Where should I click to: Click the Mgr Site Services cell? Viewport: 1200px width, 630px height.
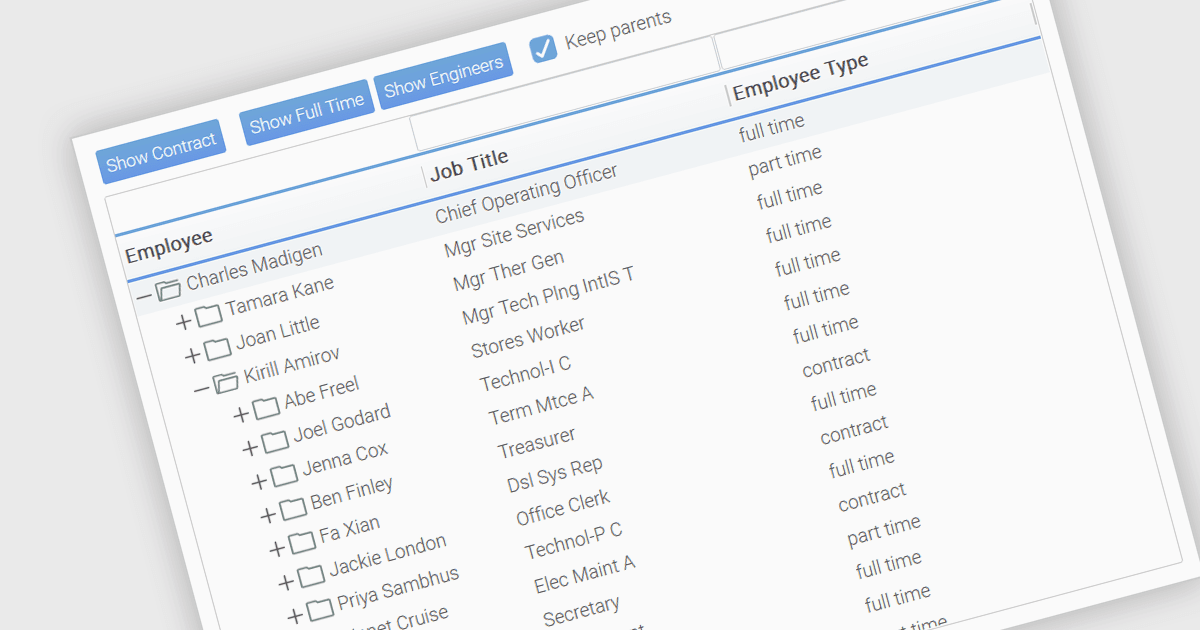(514, 233)
